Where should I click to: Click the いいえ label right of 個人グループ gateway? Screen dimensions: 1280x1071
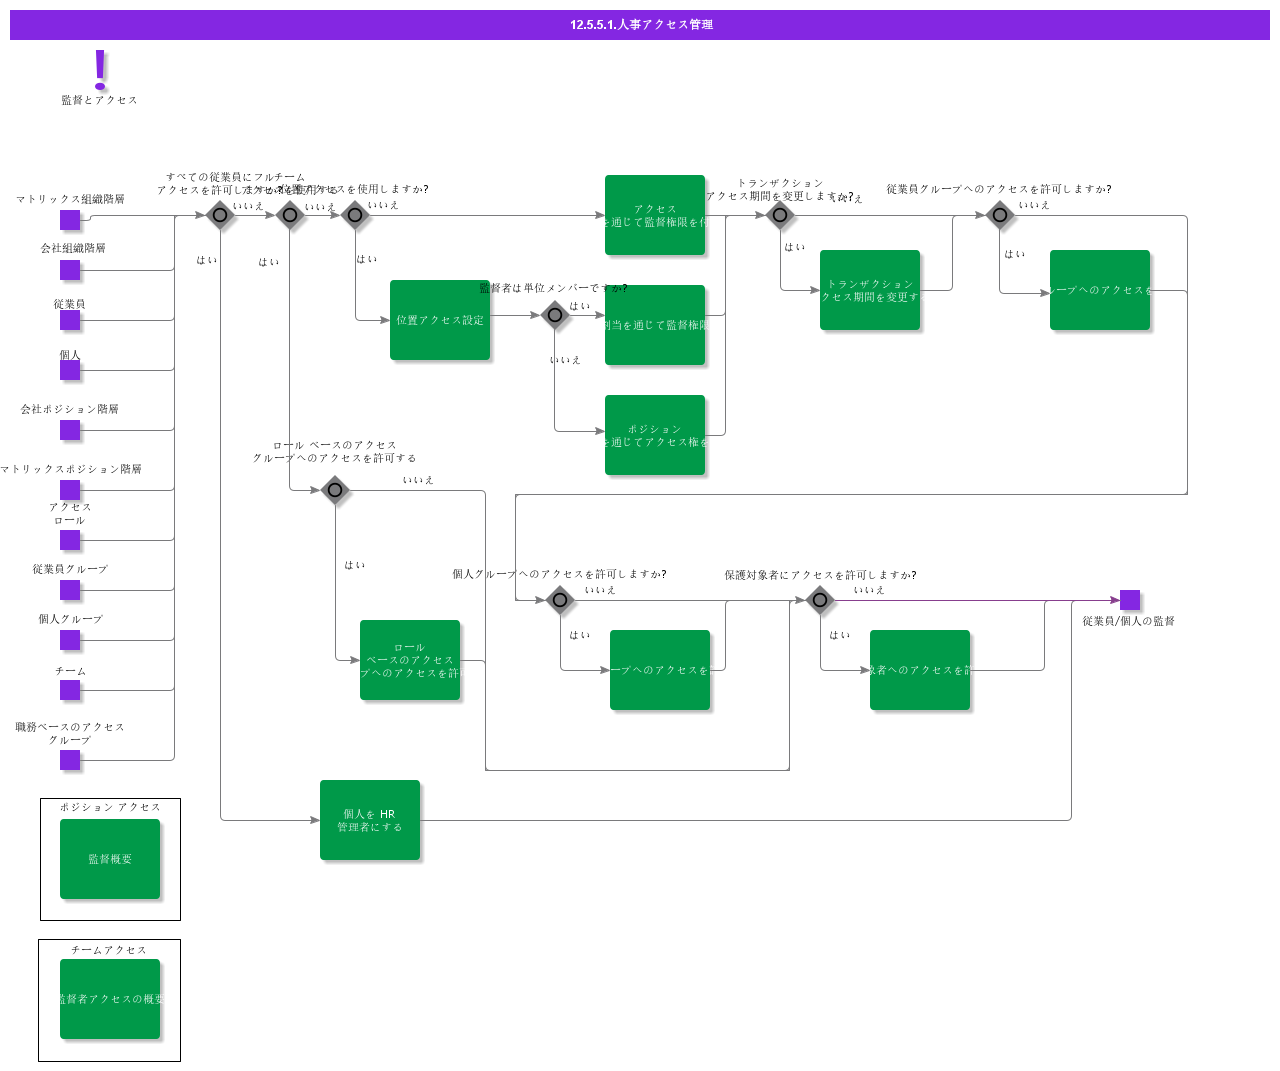coord(600,590)
